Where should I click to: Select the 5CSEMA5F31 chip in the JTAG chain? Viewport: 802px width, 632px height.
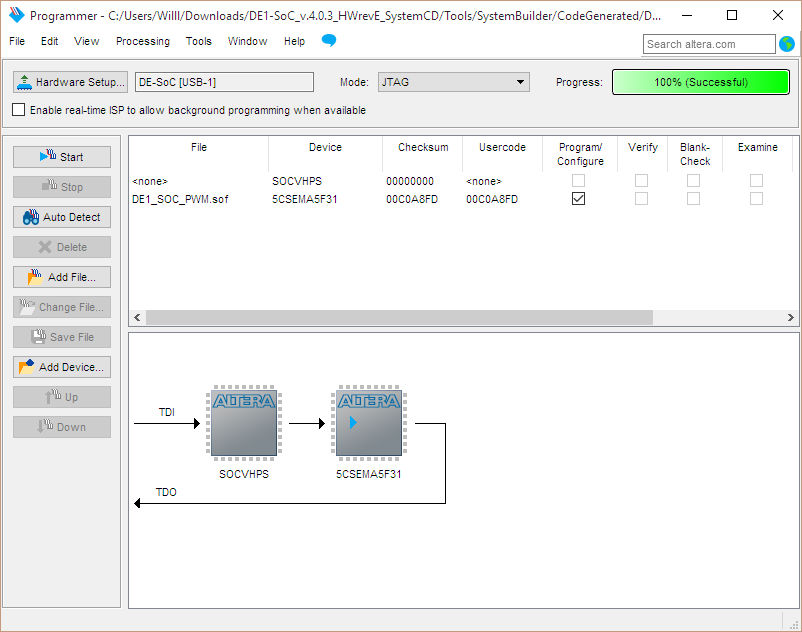click(x=369, y=421)
